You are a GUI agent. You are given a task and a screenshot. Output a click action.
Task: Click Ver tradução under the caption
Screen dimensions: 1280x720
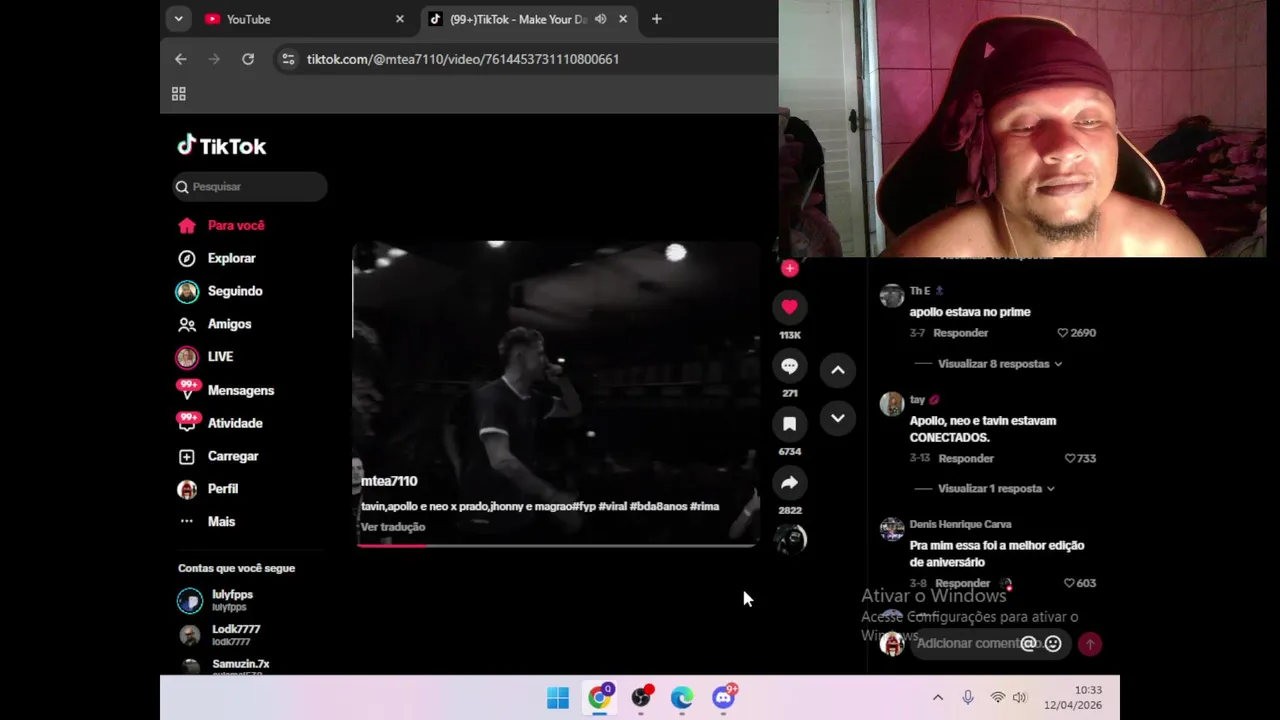393,527
